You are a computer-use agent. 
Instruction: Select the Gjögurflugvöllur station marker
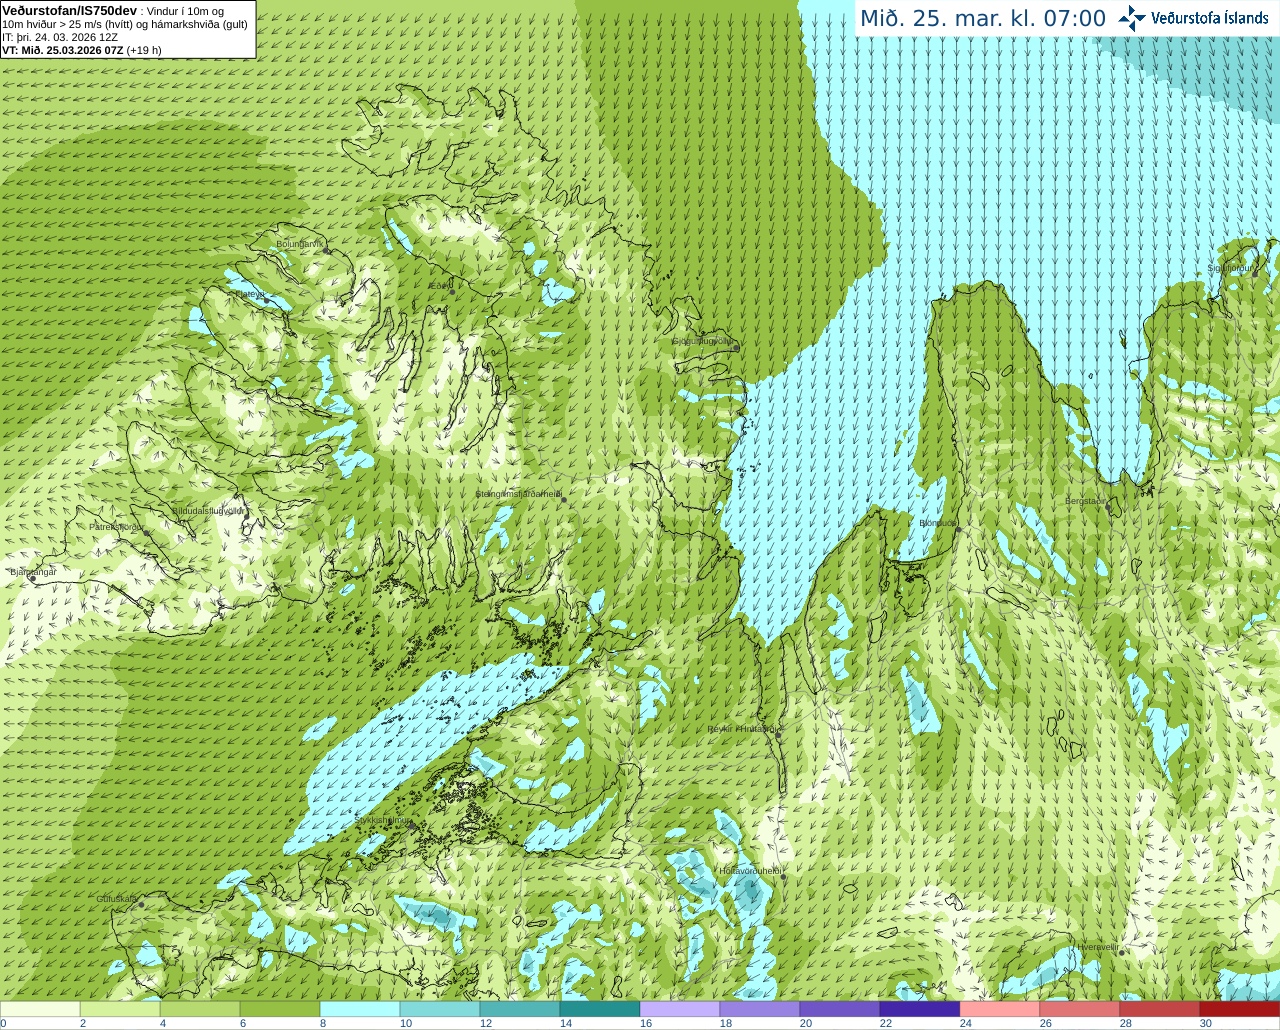[x=735, y=347]
